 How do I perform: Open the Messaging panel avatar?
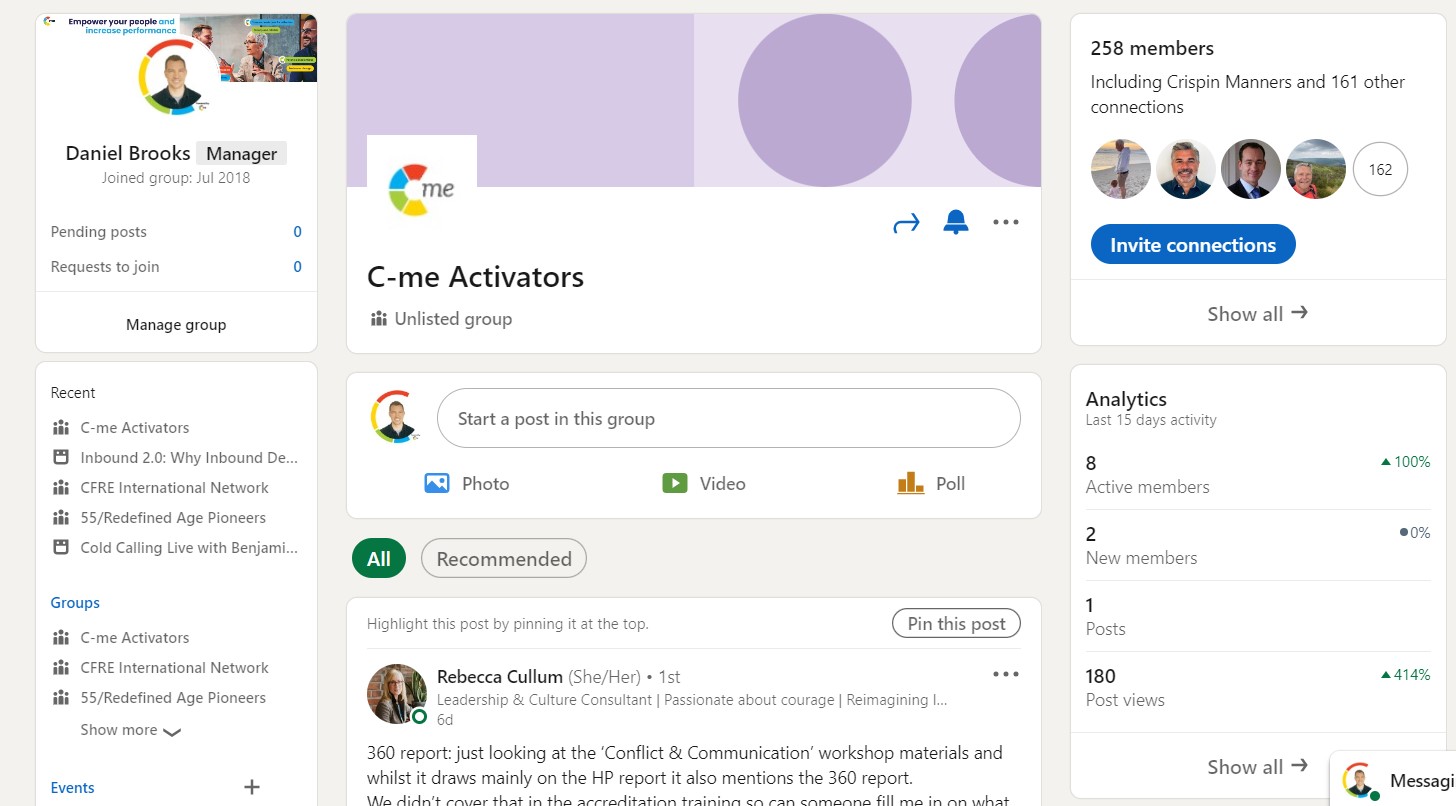pos(1360,780)
